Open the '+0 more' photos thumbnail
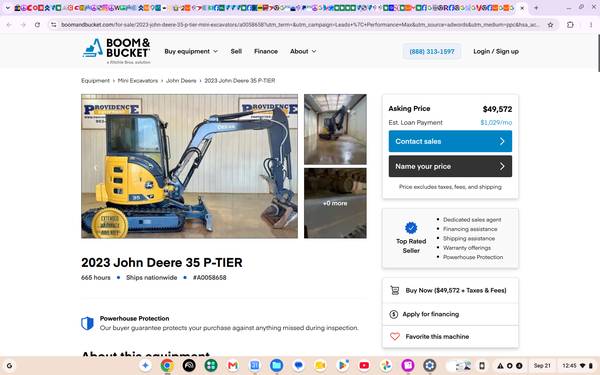The width and height of the screenshot is (600, 375). click(x=335, y=203)
